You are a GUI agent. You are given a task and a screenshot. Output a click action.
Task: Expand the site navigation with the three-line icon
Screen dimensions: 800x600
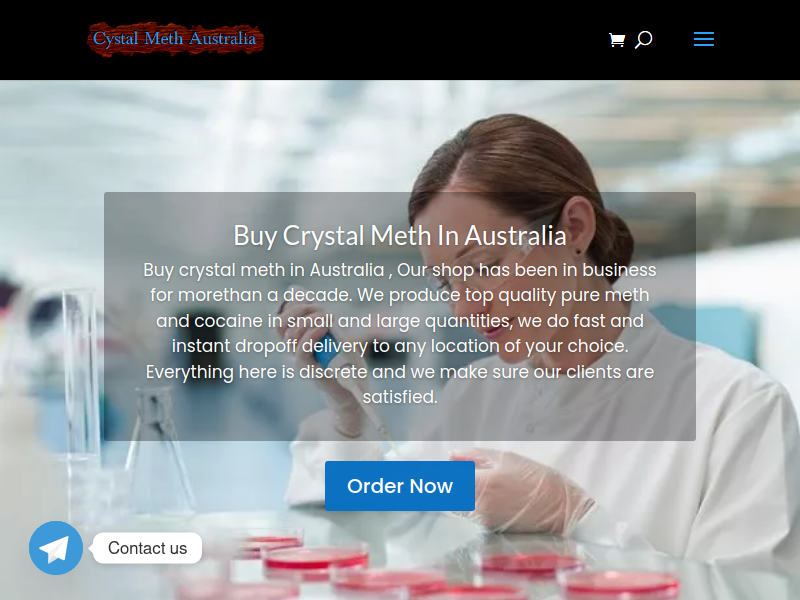pos(704,39)
